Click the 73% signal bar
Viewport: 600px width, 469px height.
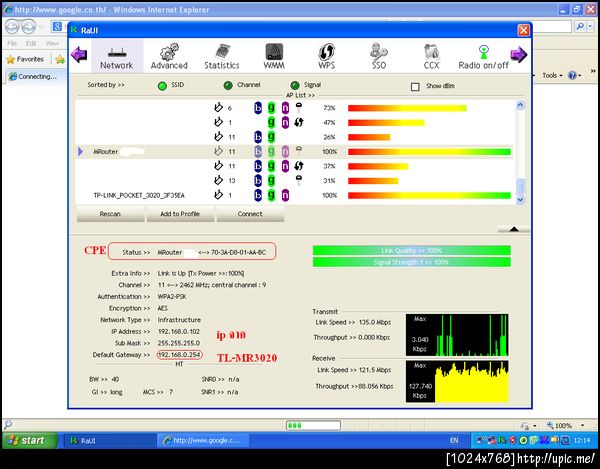coord(407,108)
